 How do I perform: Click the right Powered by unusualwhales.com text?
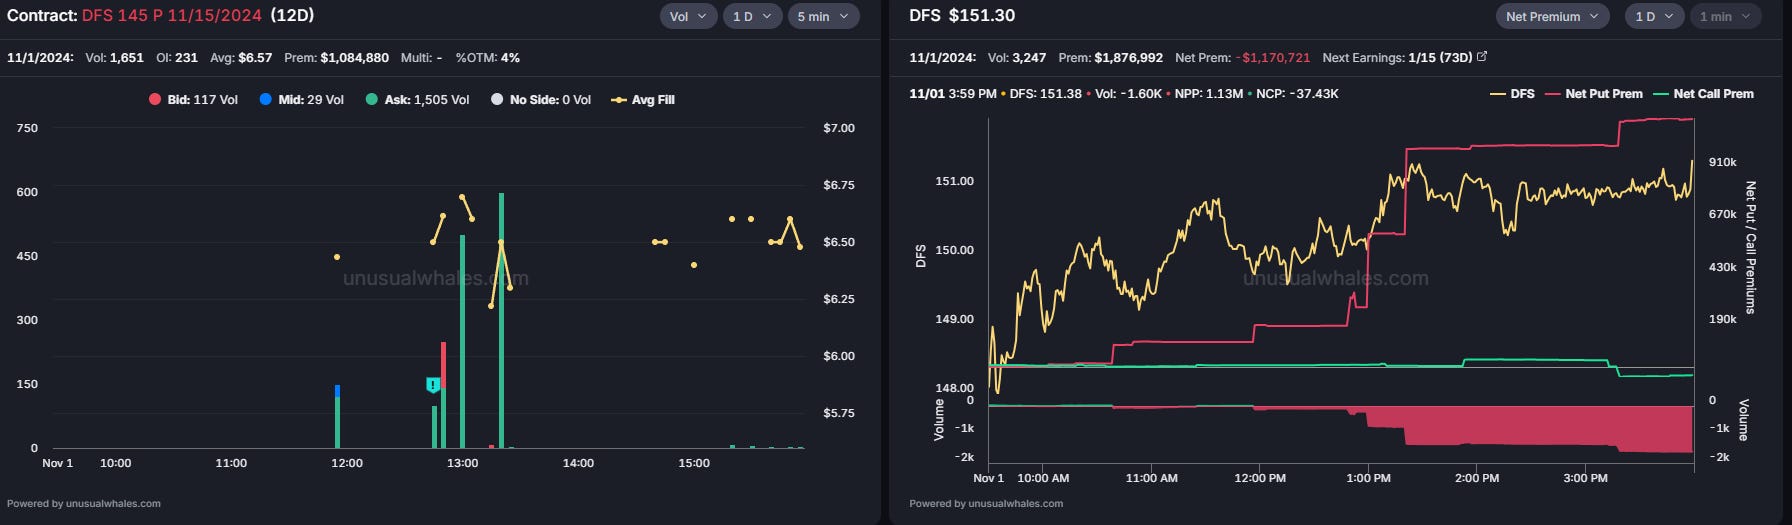point(986,504)
